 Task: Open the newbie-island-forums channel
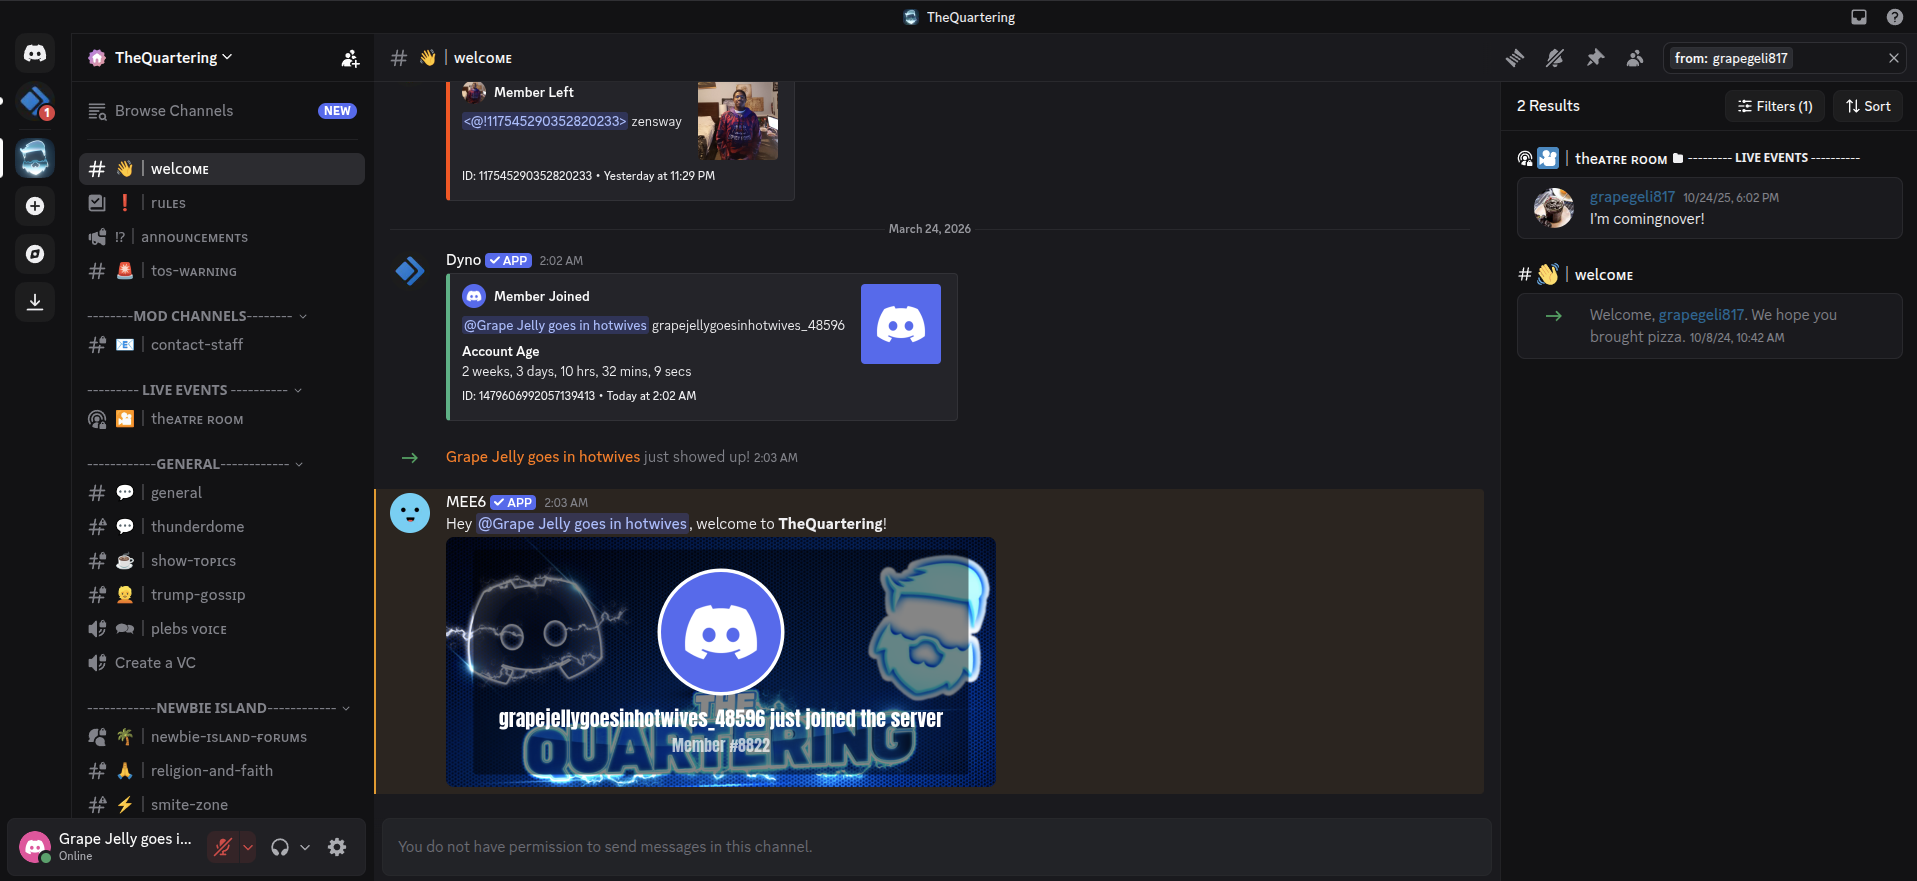[222, 737]
